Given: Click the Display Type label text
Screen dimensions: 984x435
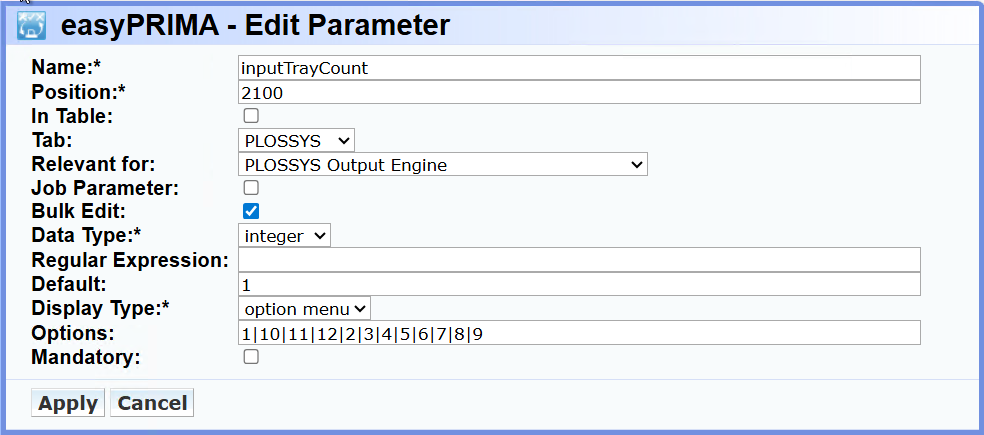Looking at the screenshot, I should coord(101,308).
